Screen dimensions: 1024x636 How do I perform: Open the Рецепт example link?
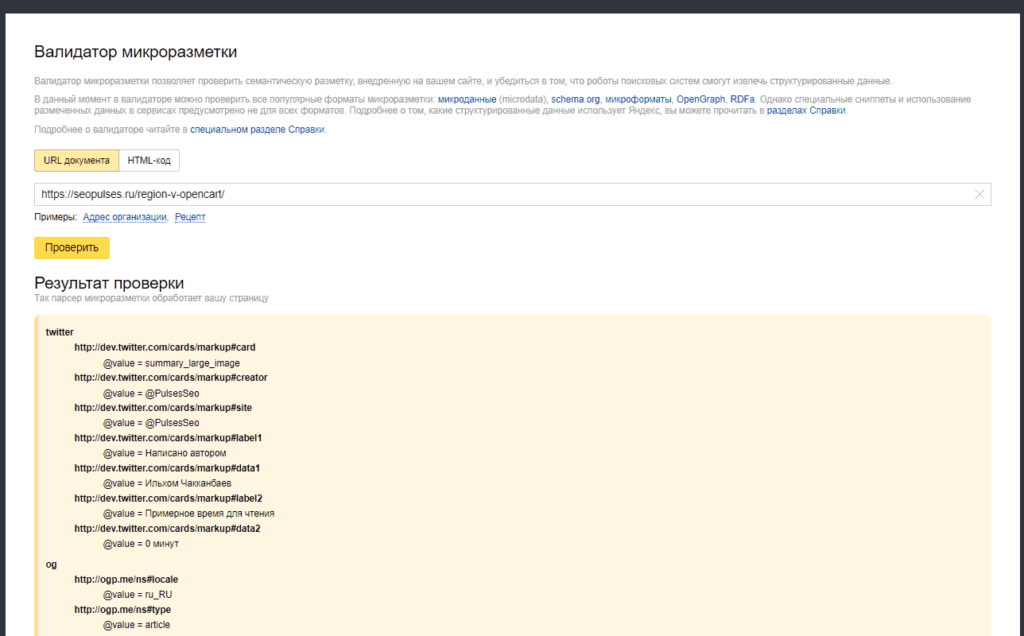[190, 217]
